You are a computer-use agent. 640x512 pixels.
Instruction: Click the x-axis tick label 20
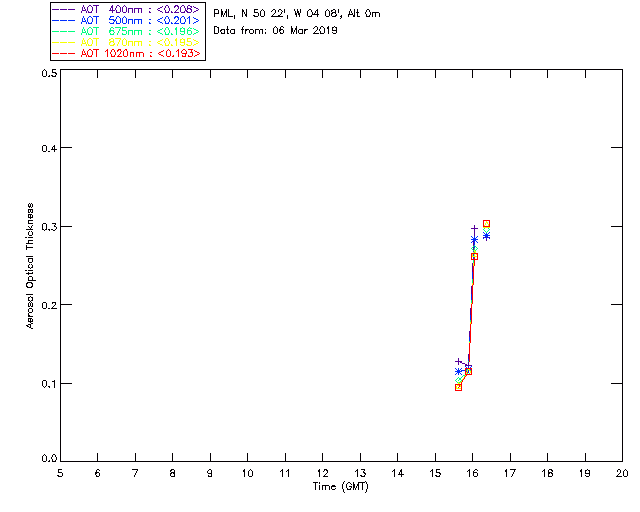(622, 473)
